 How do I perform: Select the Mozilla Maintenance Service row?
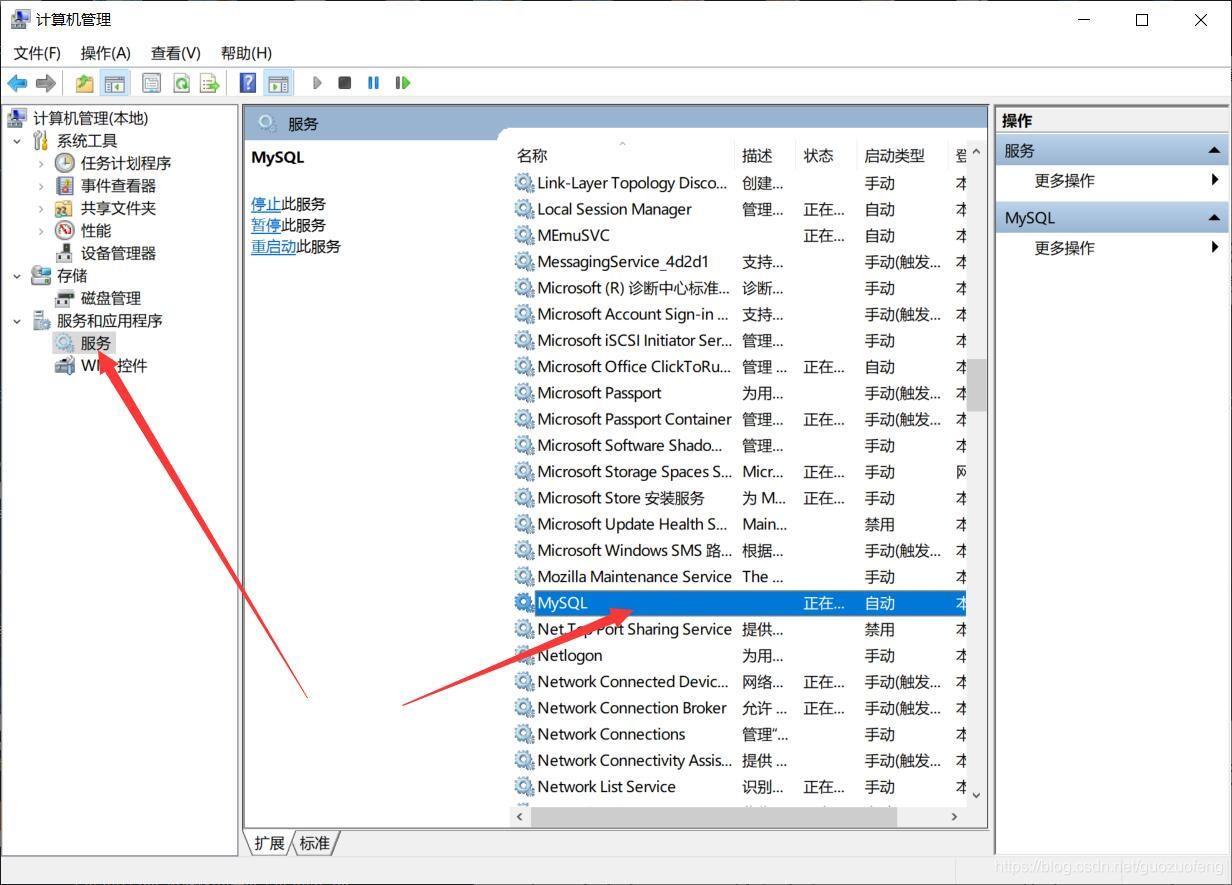[739, 577]
